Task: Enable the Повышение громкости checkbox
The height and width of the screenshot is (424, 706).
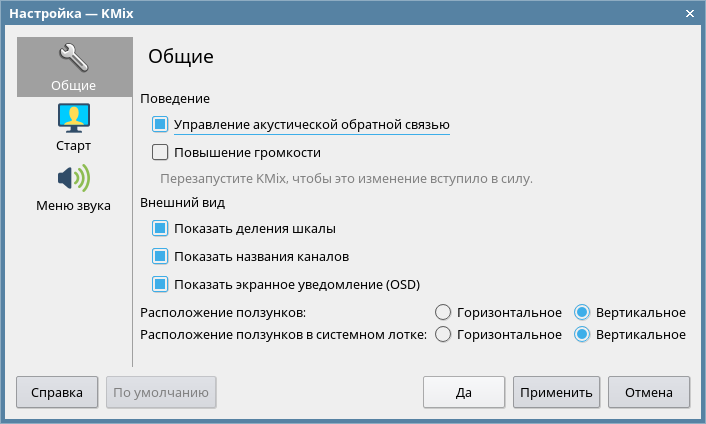Action: click(160, 153)
